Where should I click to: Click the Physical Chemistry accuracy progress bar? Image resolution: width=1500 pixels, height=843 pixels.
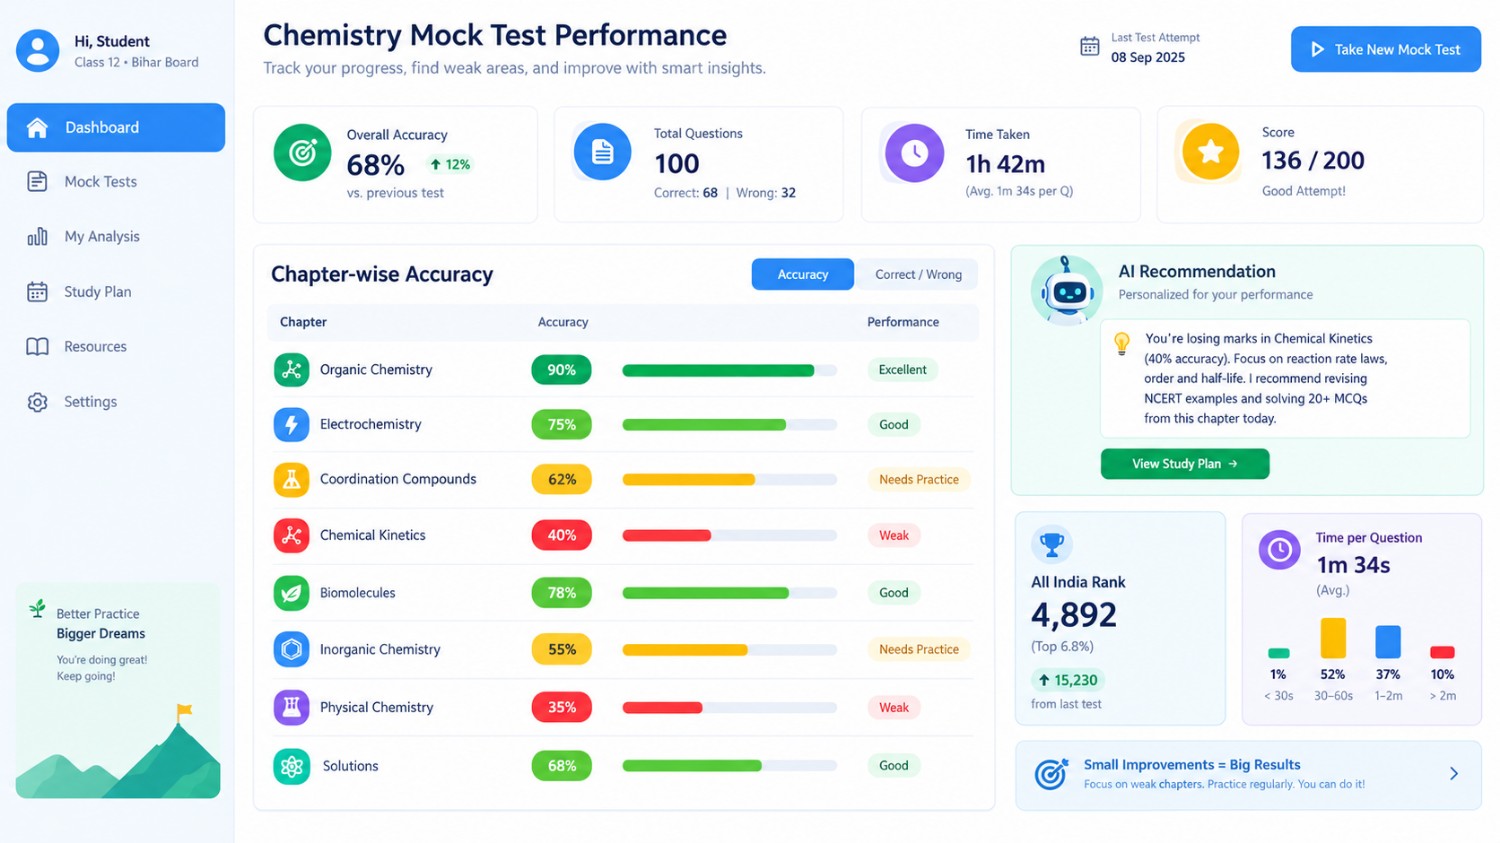coord(729,707)
